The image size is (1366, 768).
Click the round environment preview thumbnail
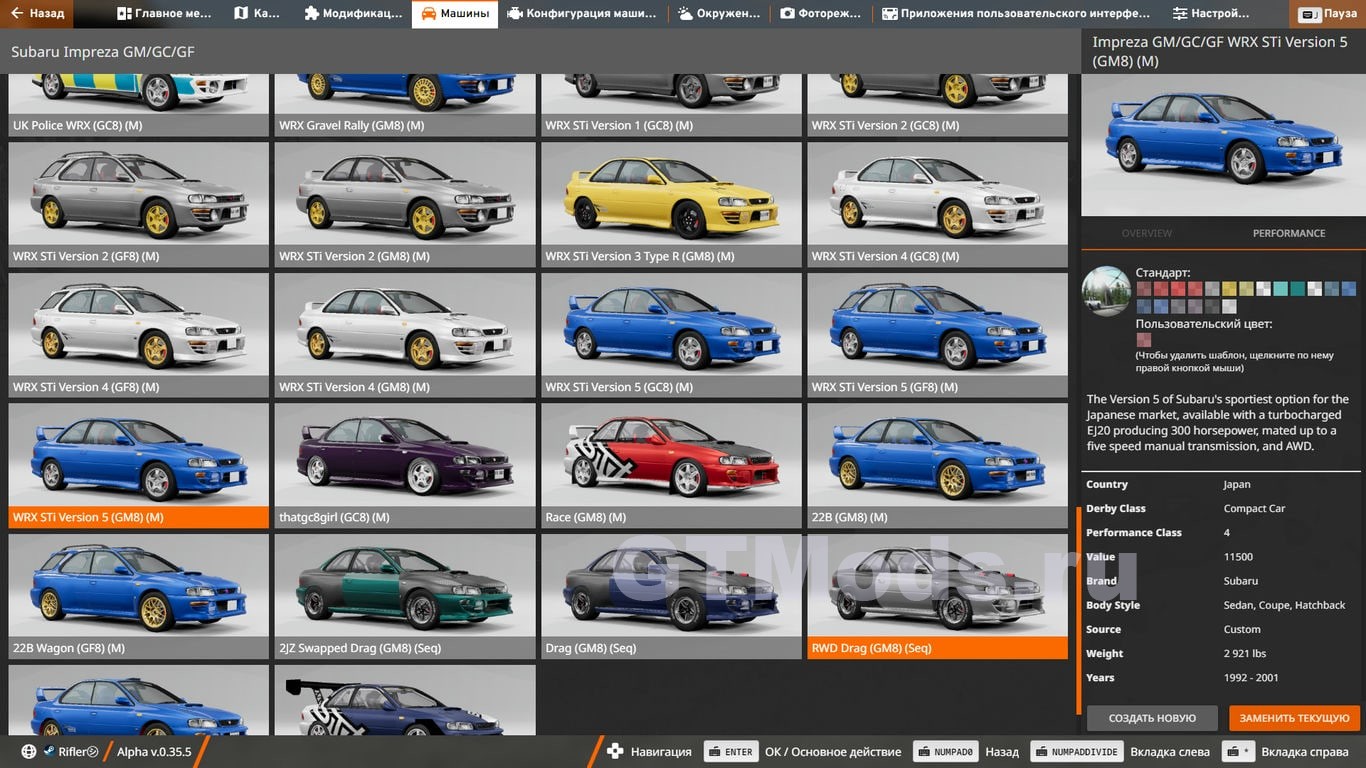click(1106, 291)
